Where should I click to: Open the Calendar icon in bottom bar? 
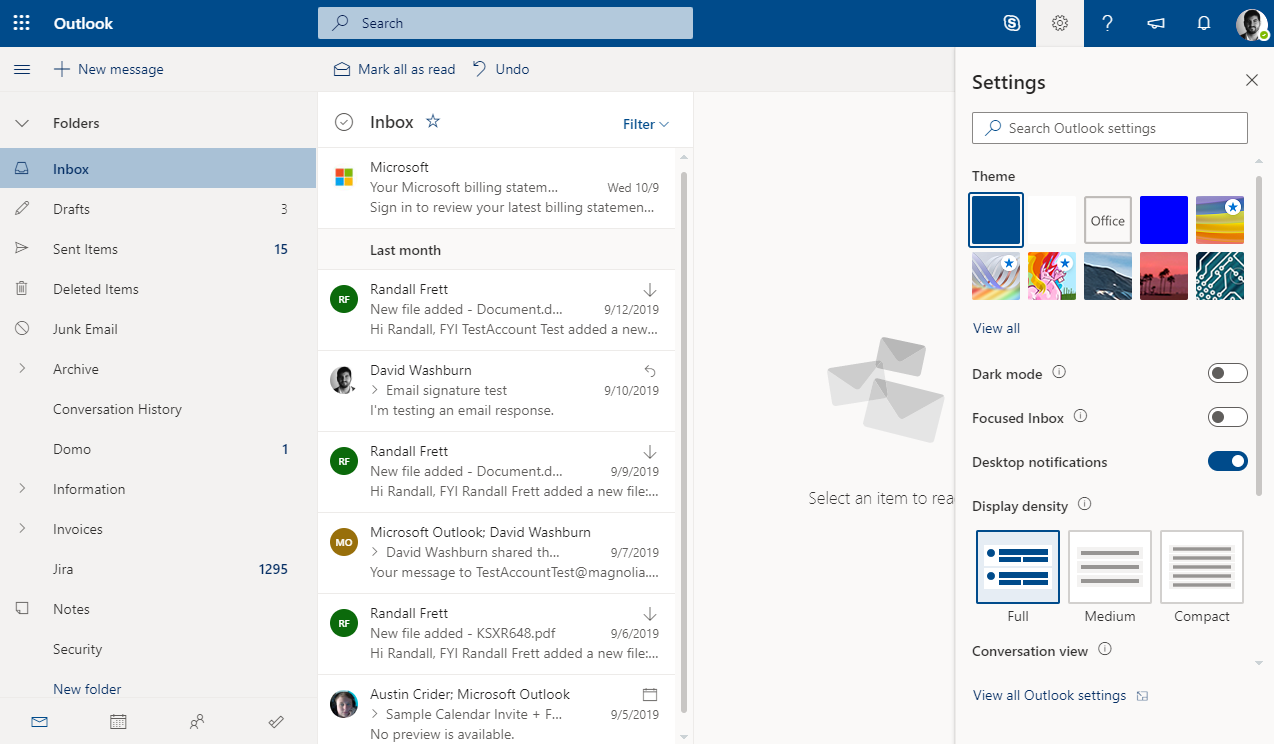118,721
